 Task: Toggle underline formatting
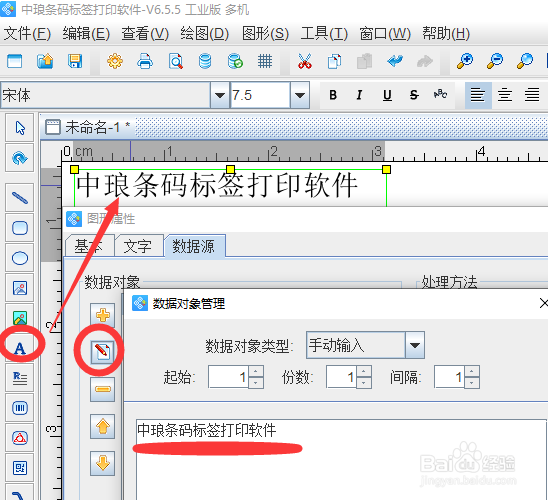click(387, 95)
